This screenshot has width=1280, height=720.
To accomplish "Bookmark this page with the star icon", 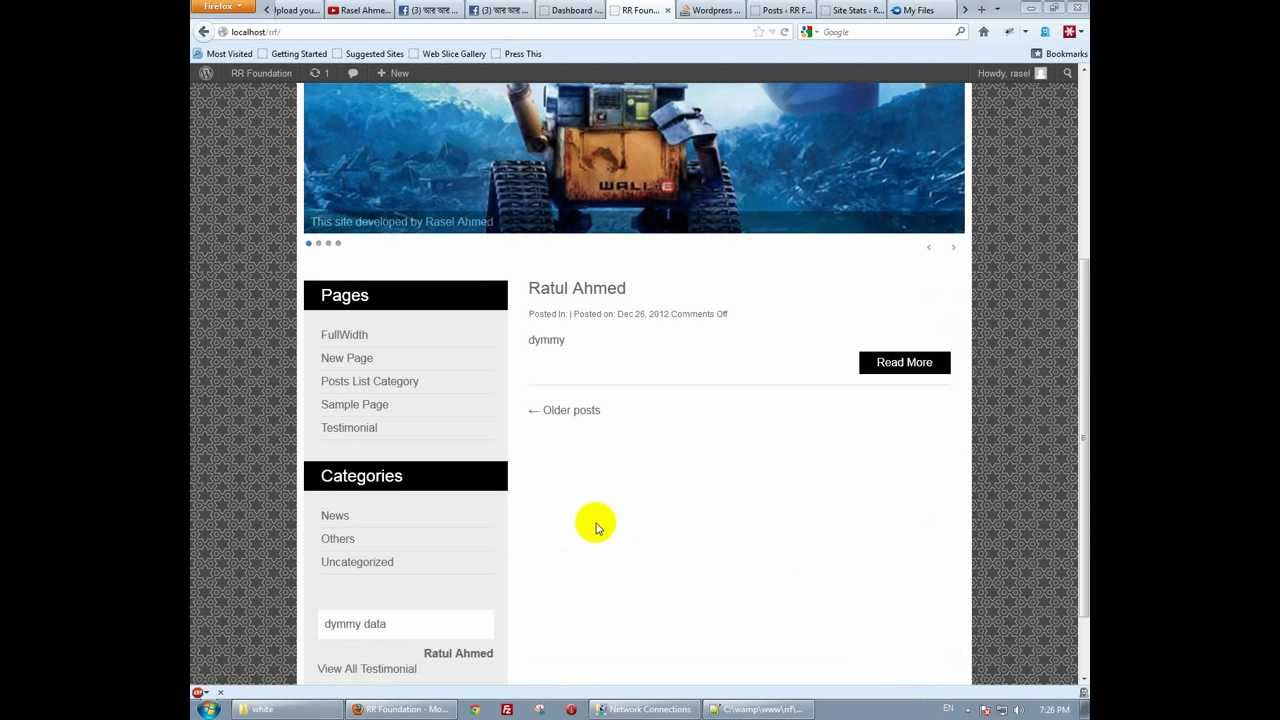I will coord(758,32).
